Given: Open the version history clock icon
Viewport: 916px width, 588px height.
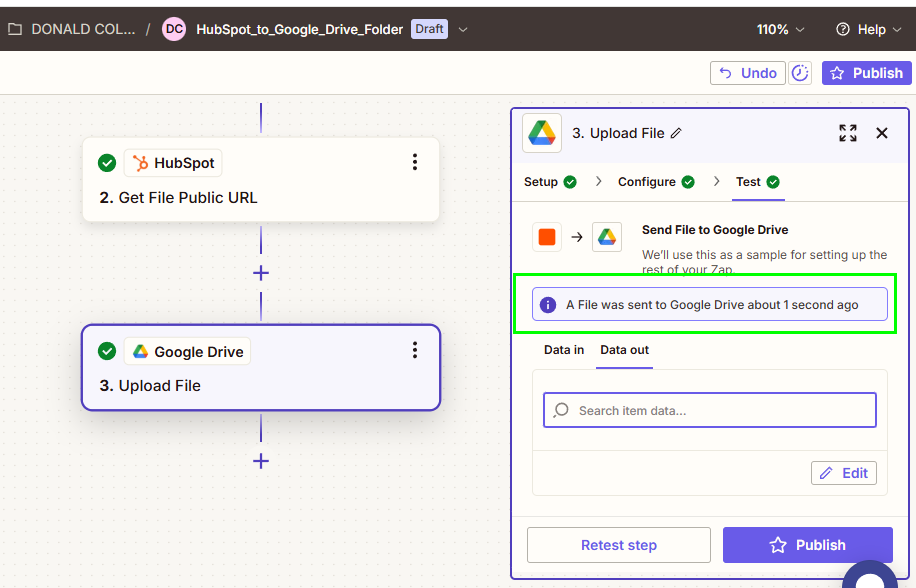Looking at the screenshot, I should pos(800,73).
